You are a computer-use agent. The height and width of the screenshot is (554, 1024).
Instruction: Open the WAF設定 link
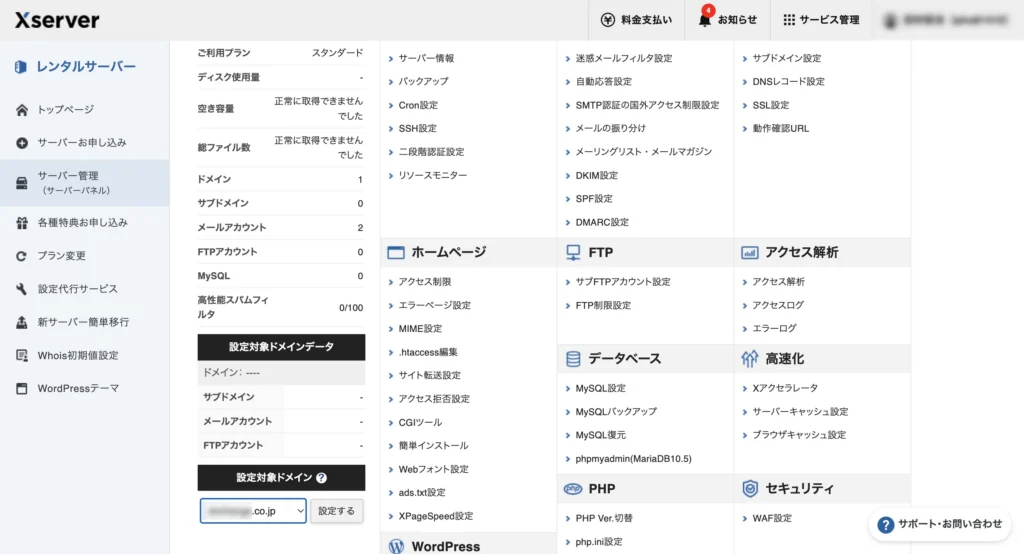tap(772, 518)
